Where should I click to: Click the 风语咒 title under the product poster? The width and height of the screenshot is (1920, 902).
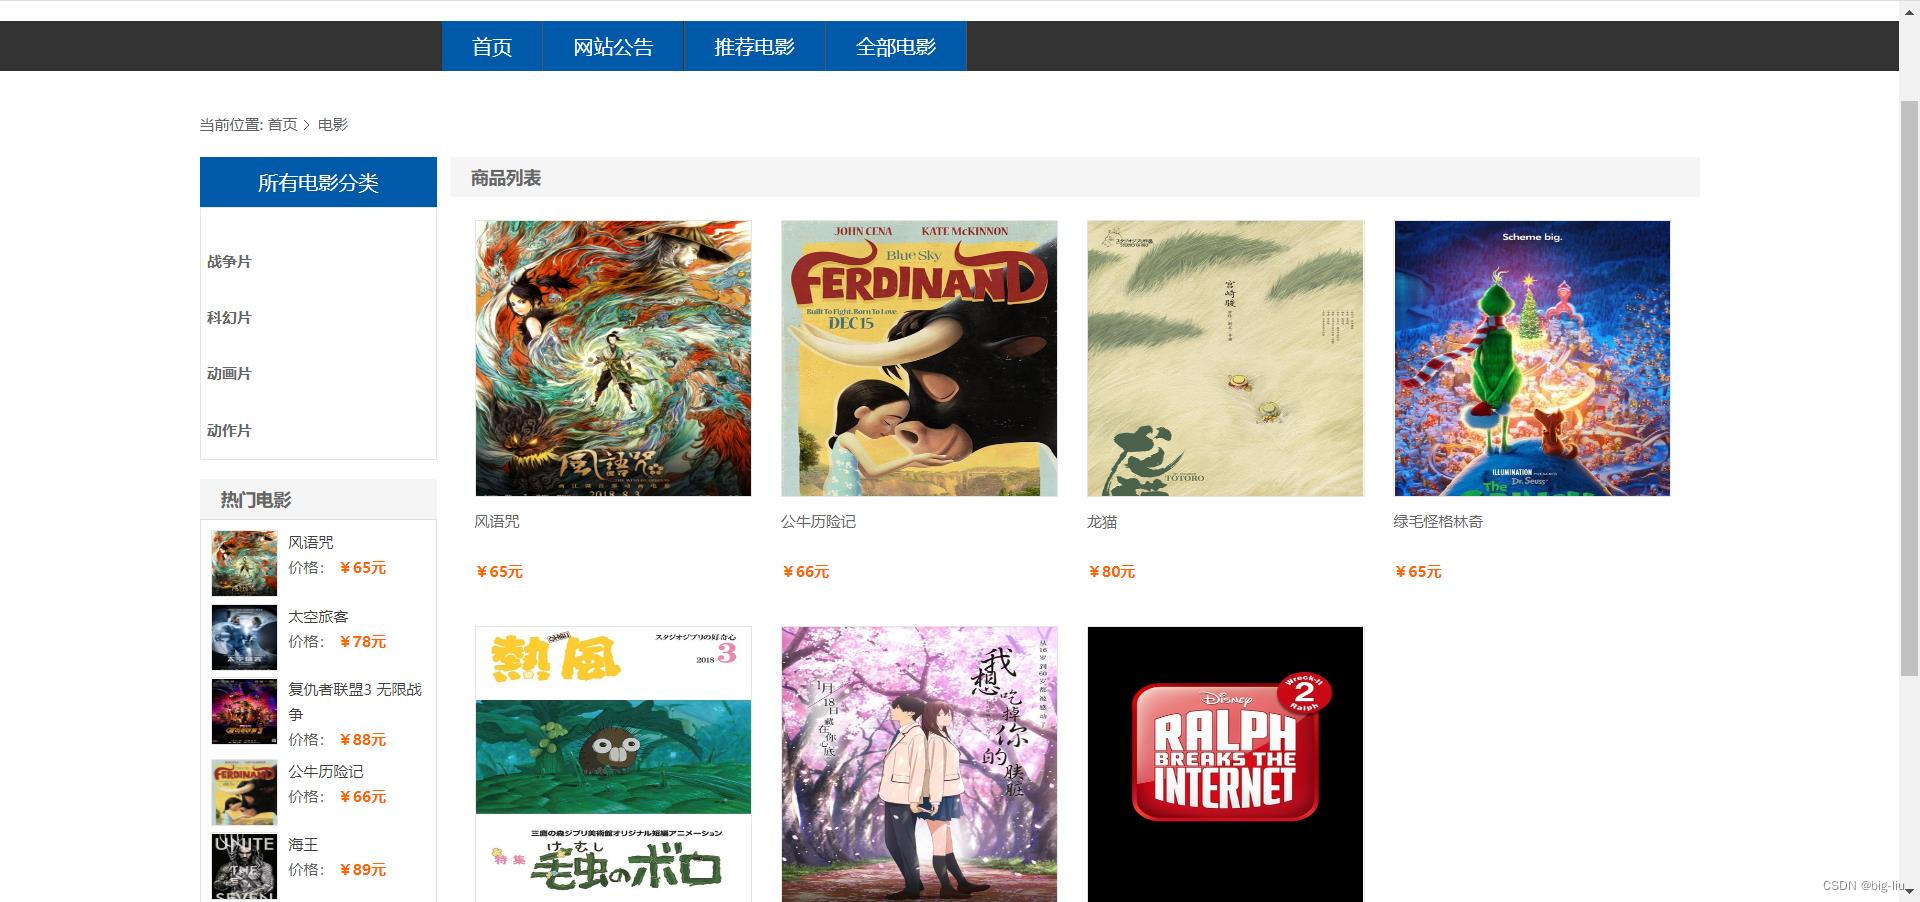point(497,522)
